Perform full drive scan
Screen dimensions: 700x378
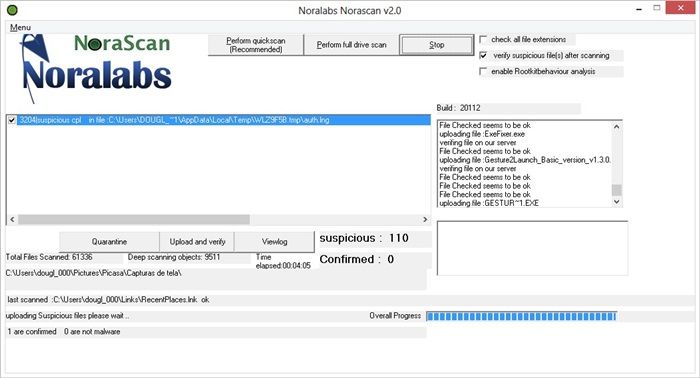pyautogui.click(x=351, y=45)
